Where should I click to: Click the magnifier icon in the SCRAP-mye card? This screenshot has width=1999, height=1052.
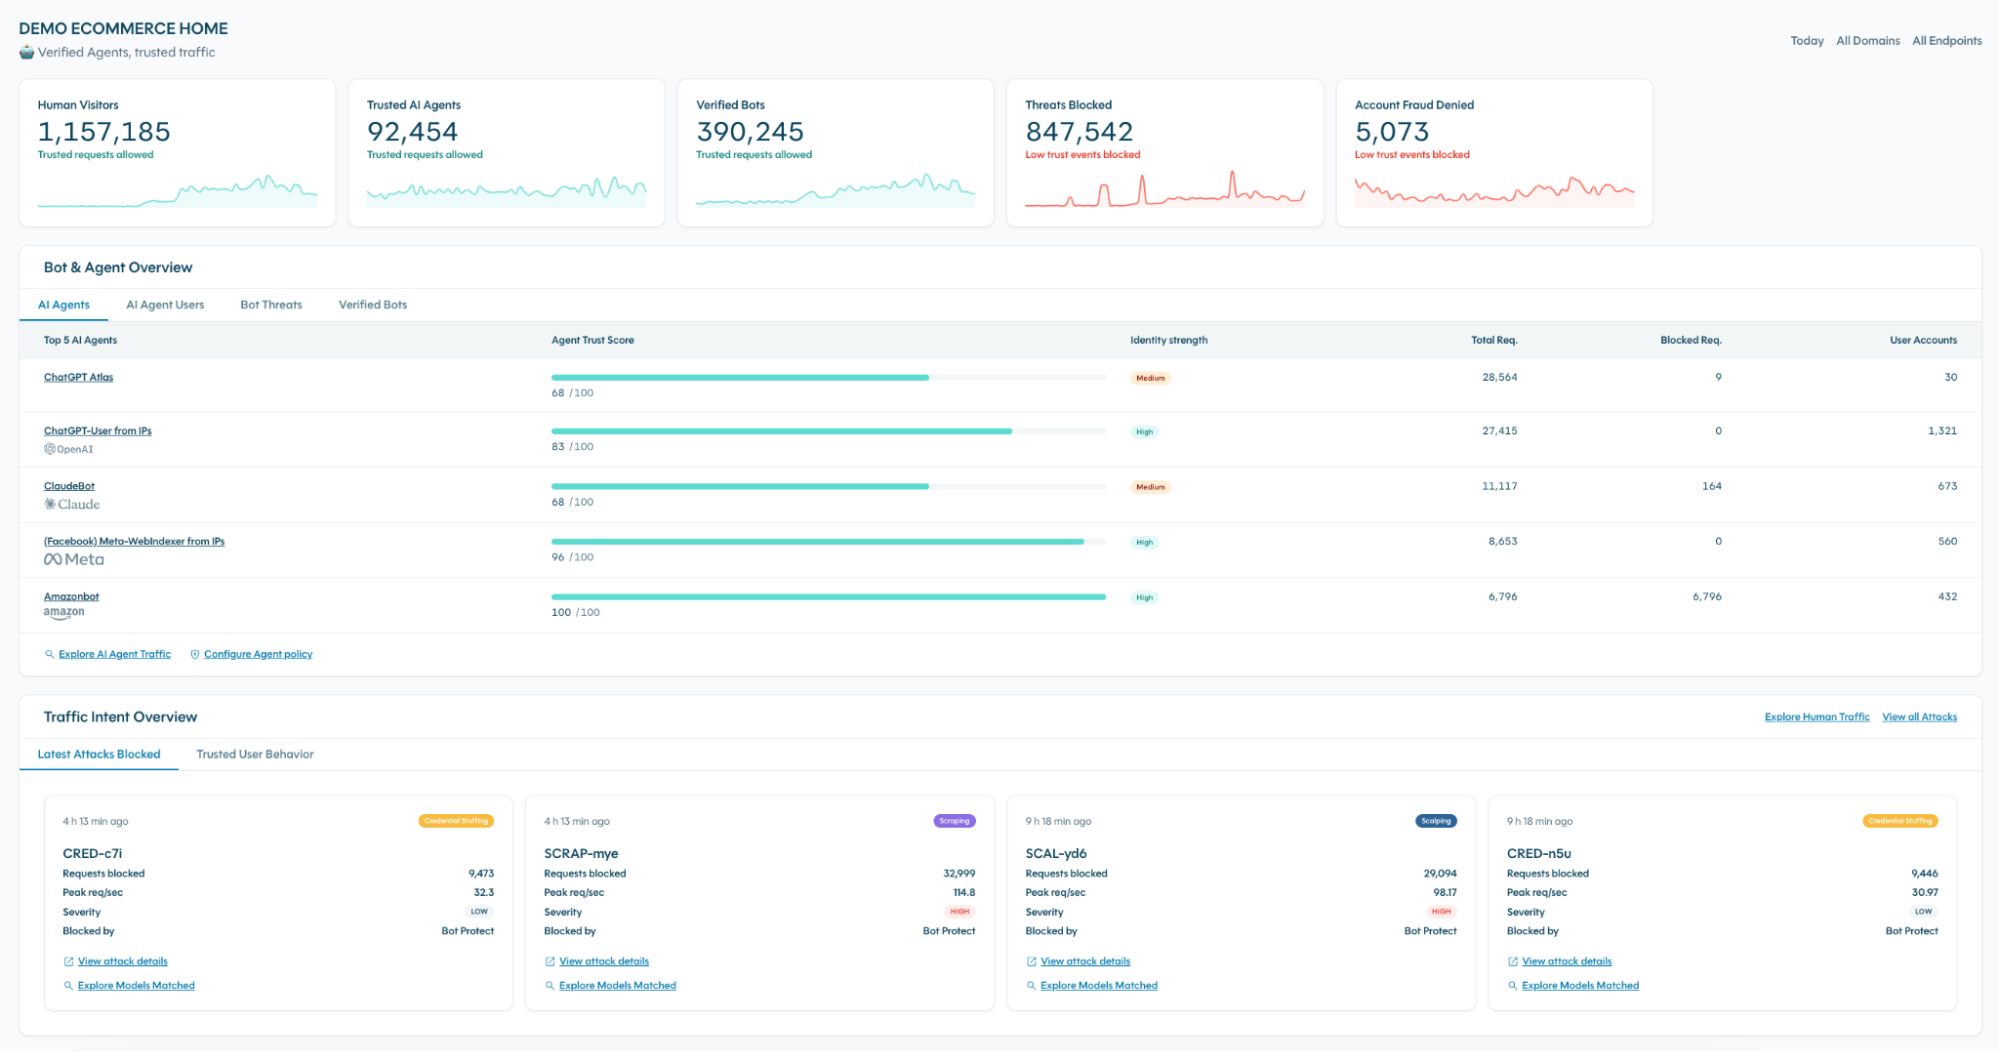(x=550, y=985)
